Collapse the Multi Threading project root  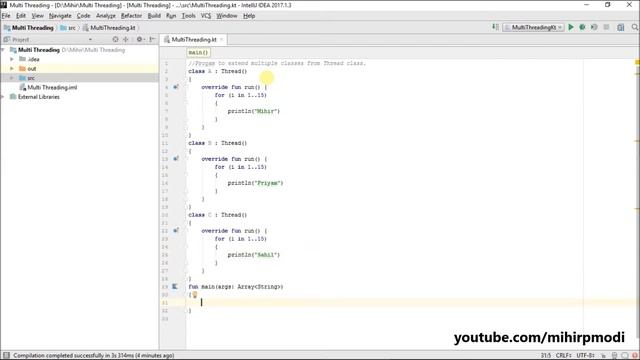tap(3, 50)
